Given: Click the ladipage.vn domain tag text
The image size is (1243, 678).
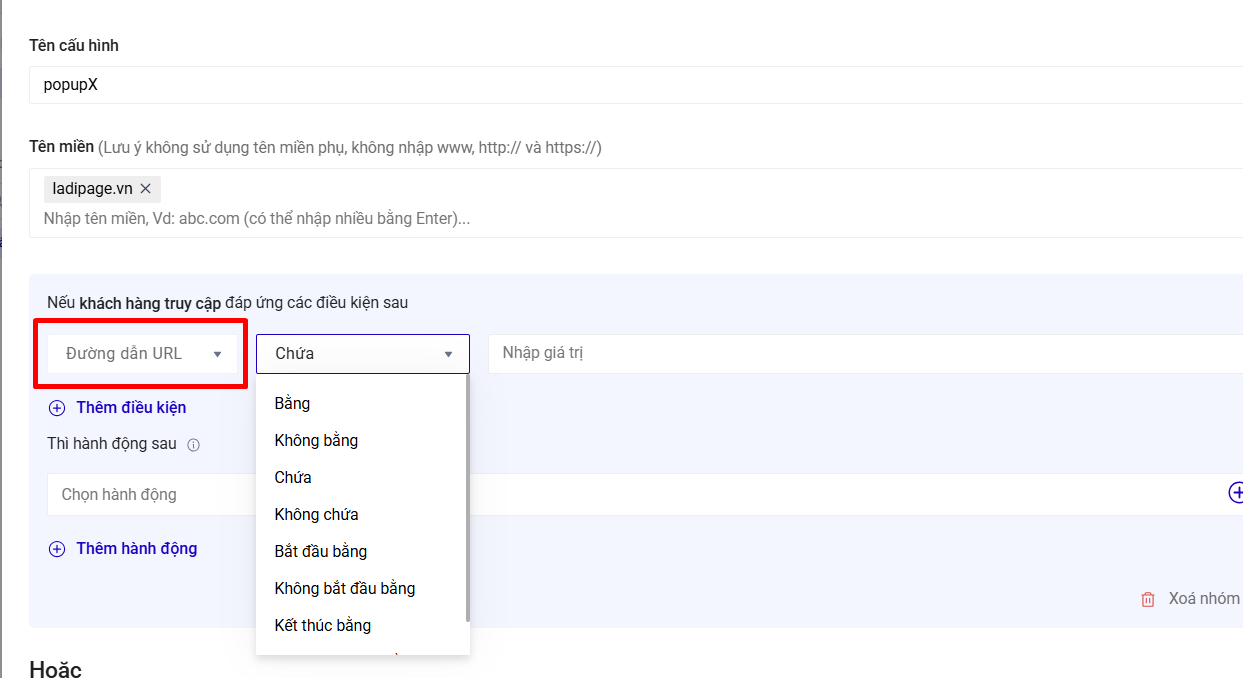Looking at the screenshot, I should (92, 189).
